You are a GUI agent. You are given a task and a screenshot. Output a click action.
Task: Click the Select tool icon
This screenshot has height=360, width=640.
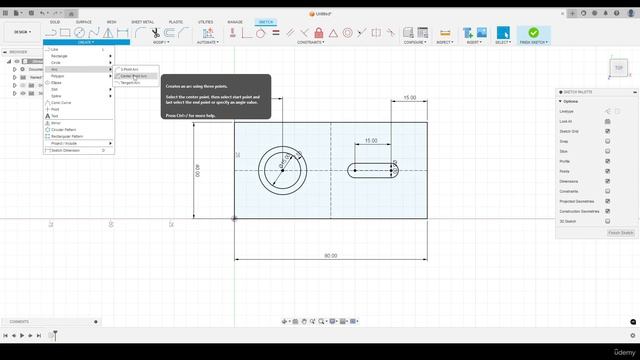(x=503, y=33)
